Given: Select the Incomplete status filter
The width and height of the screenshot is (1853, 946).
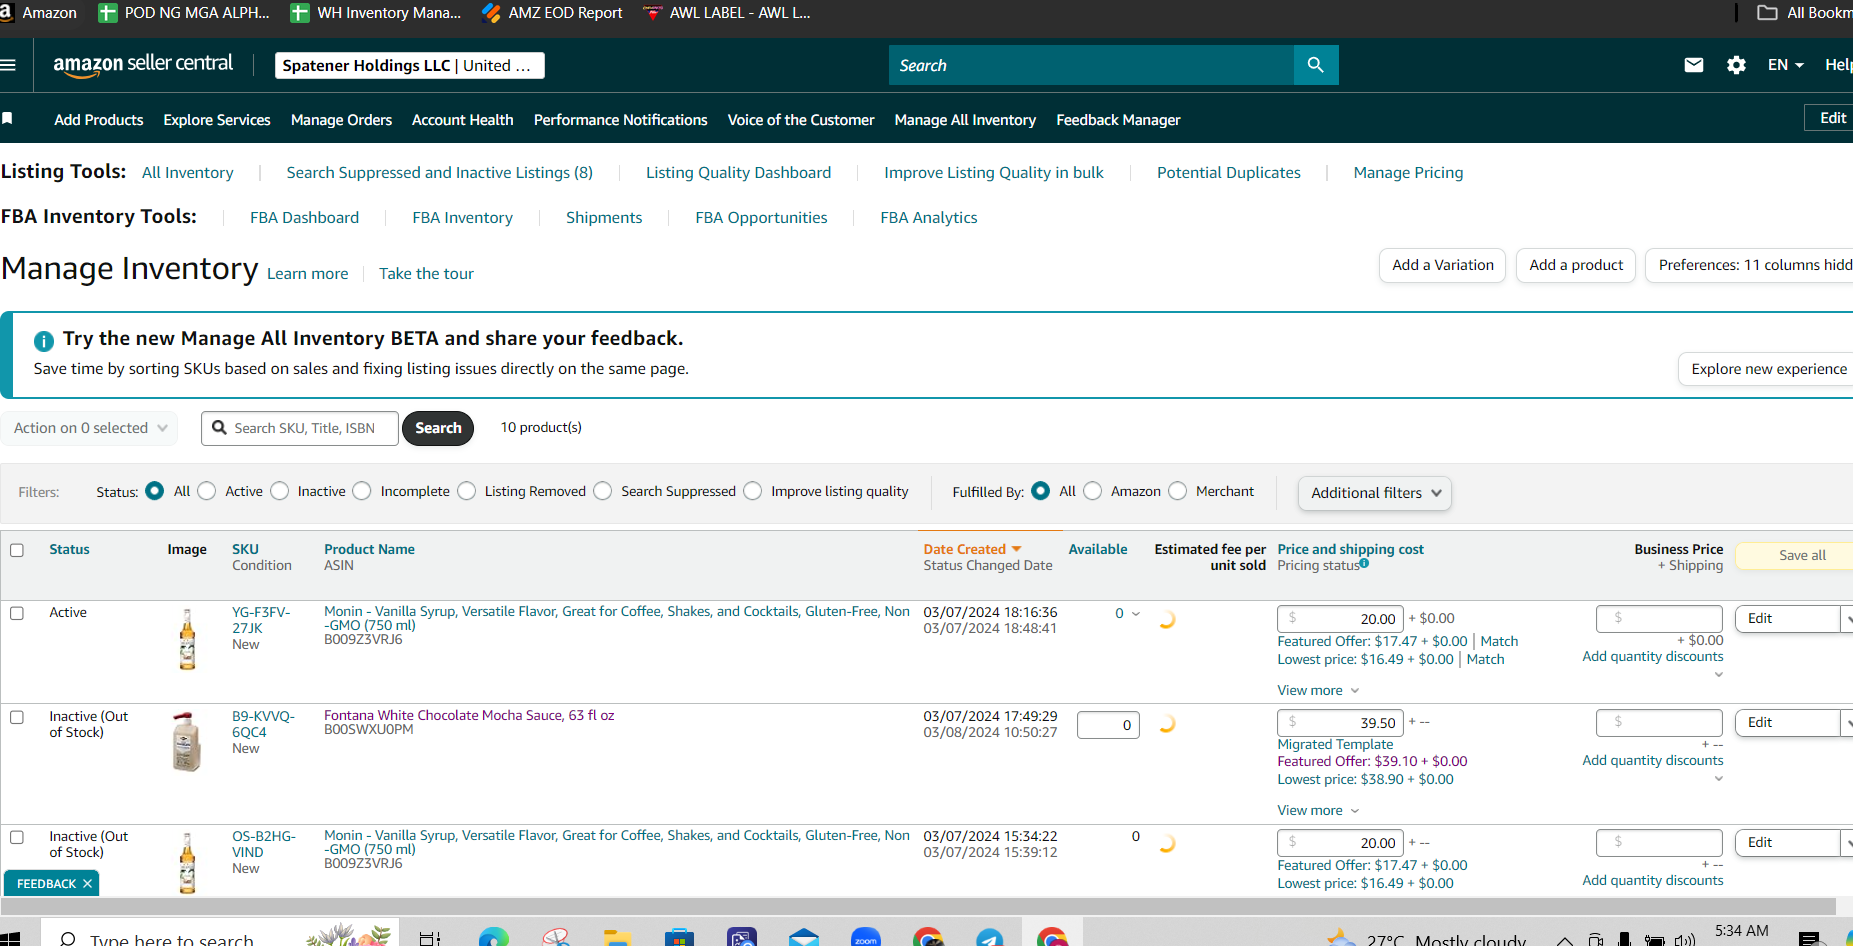Looking at the screenshot, I should (x=362, y=491).
